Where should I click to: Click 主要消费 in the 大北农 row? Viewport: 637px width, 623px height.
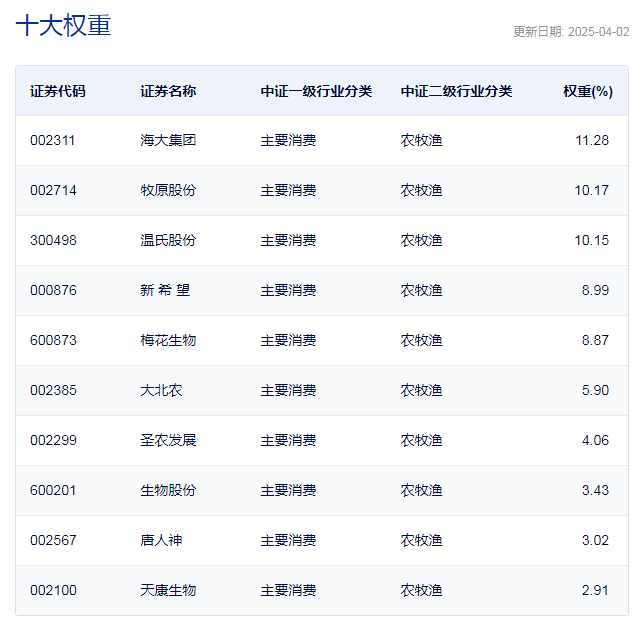(x=288, y=390)
